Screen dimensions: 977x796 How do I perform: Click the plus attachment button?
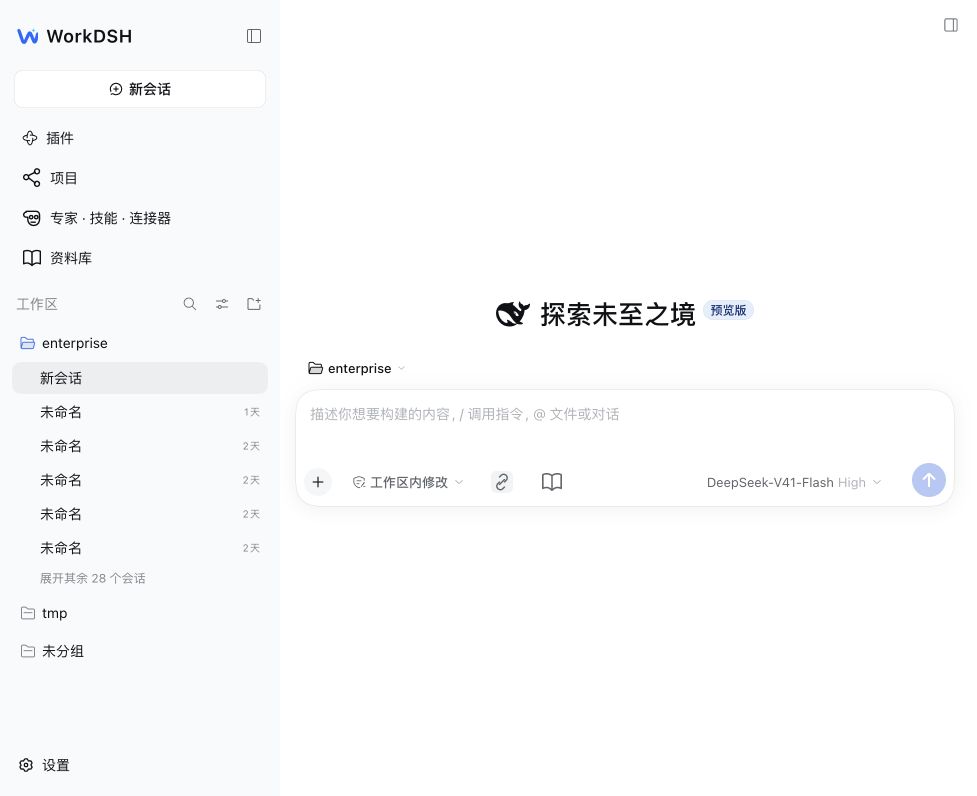(x=318, y=482)
